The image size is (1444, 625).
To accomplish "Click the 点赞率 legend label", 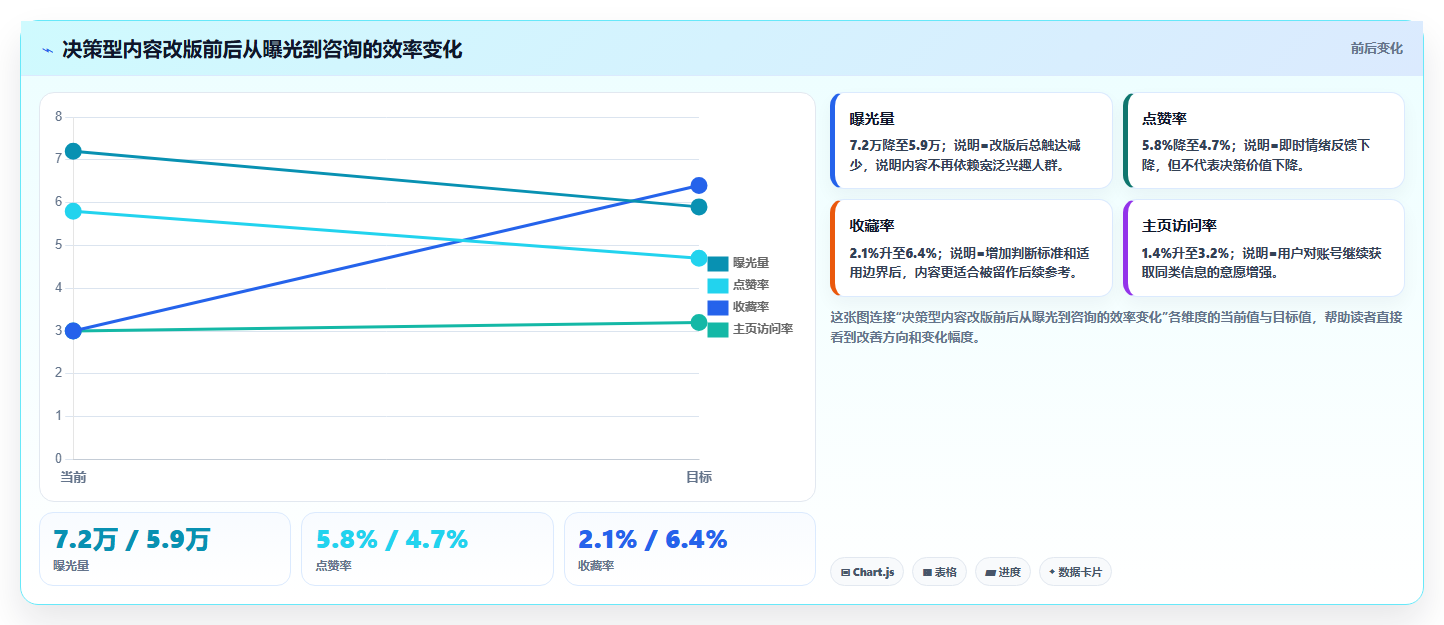I will [x=751, y=285].
